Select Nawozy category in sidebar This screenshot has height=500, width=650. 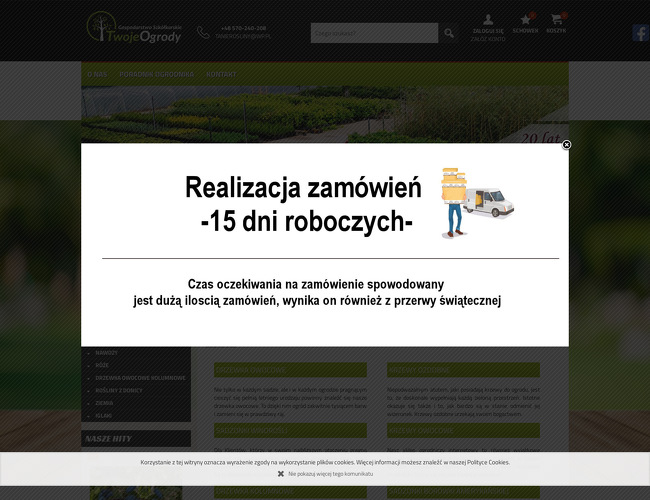pos(107,353)
